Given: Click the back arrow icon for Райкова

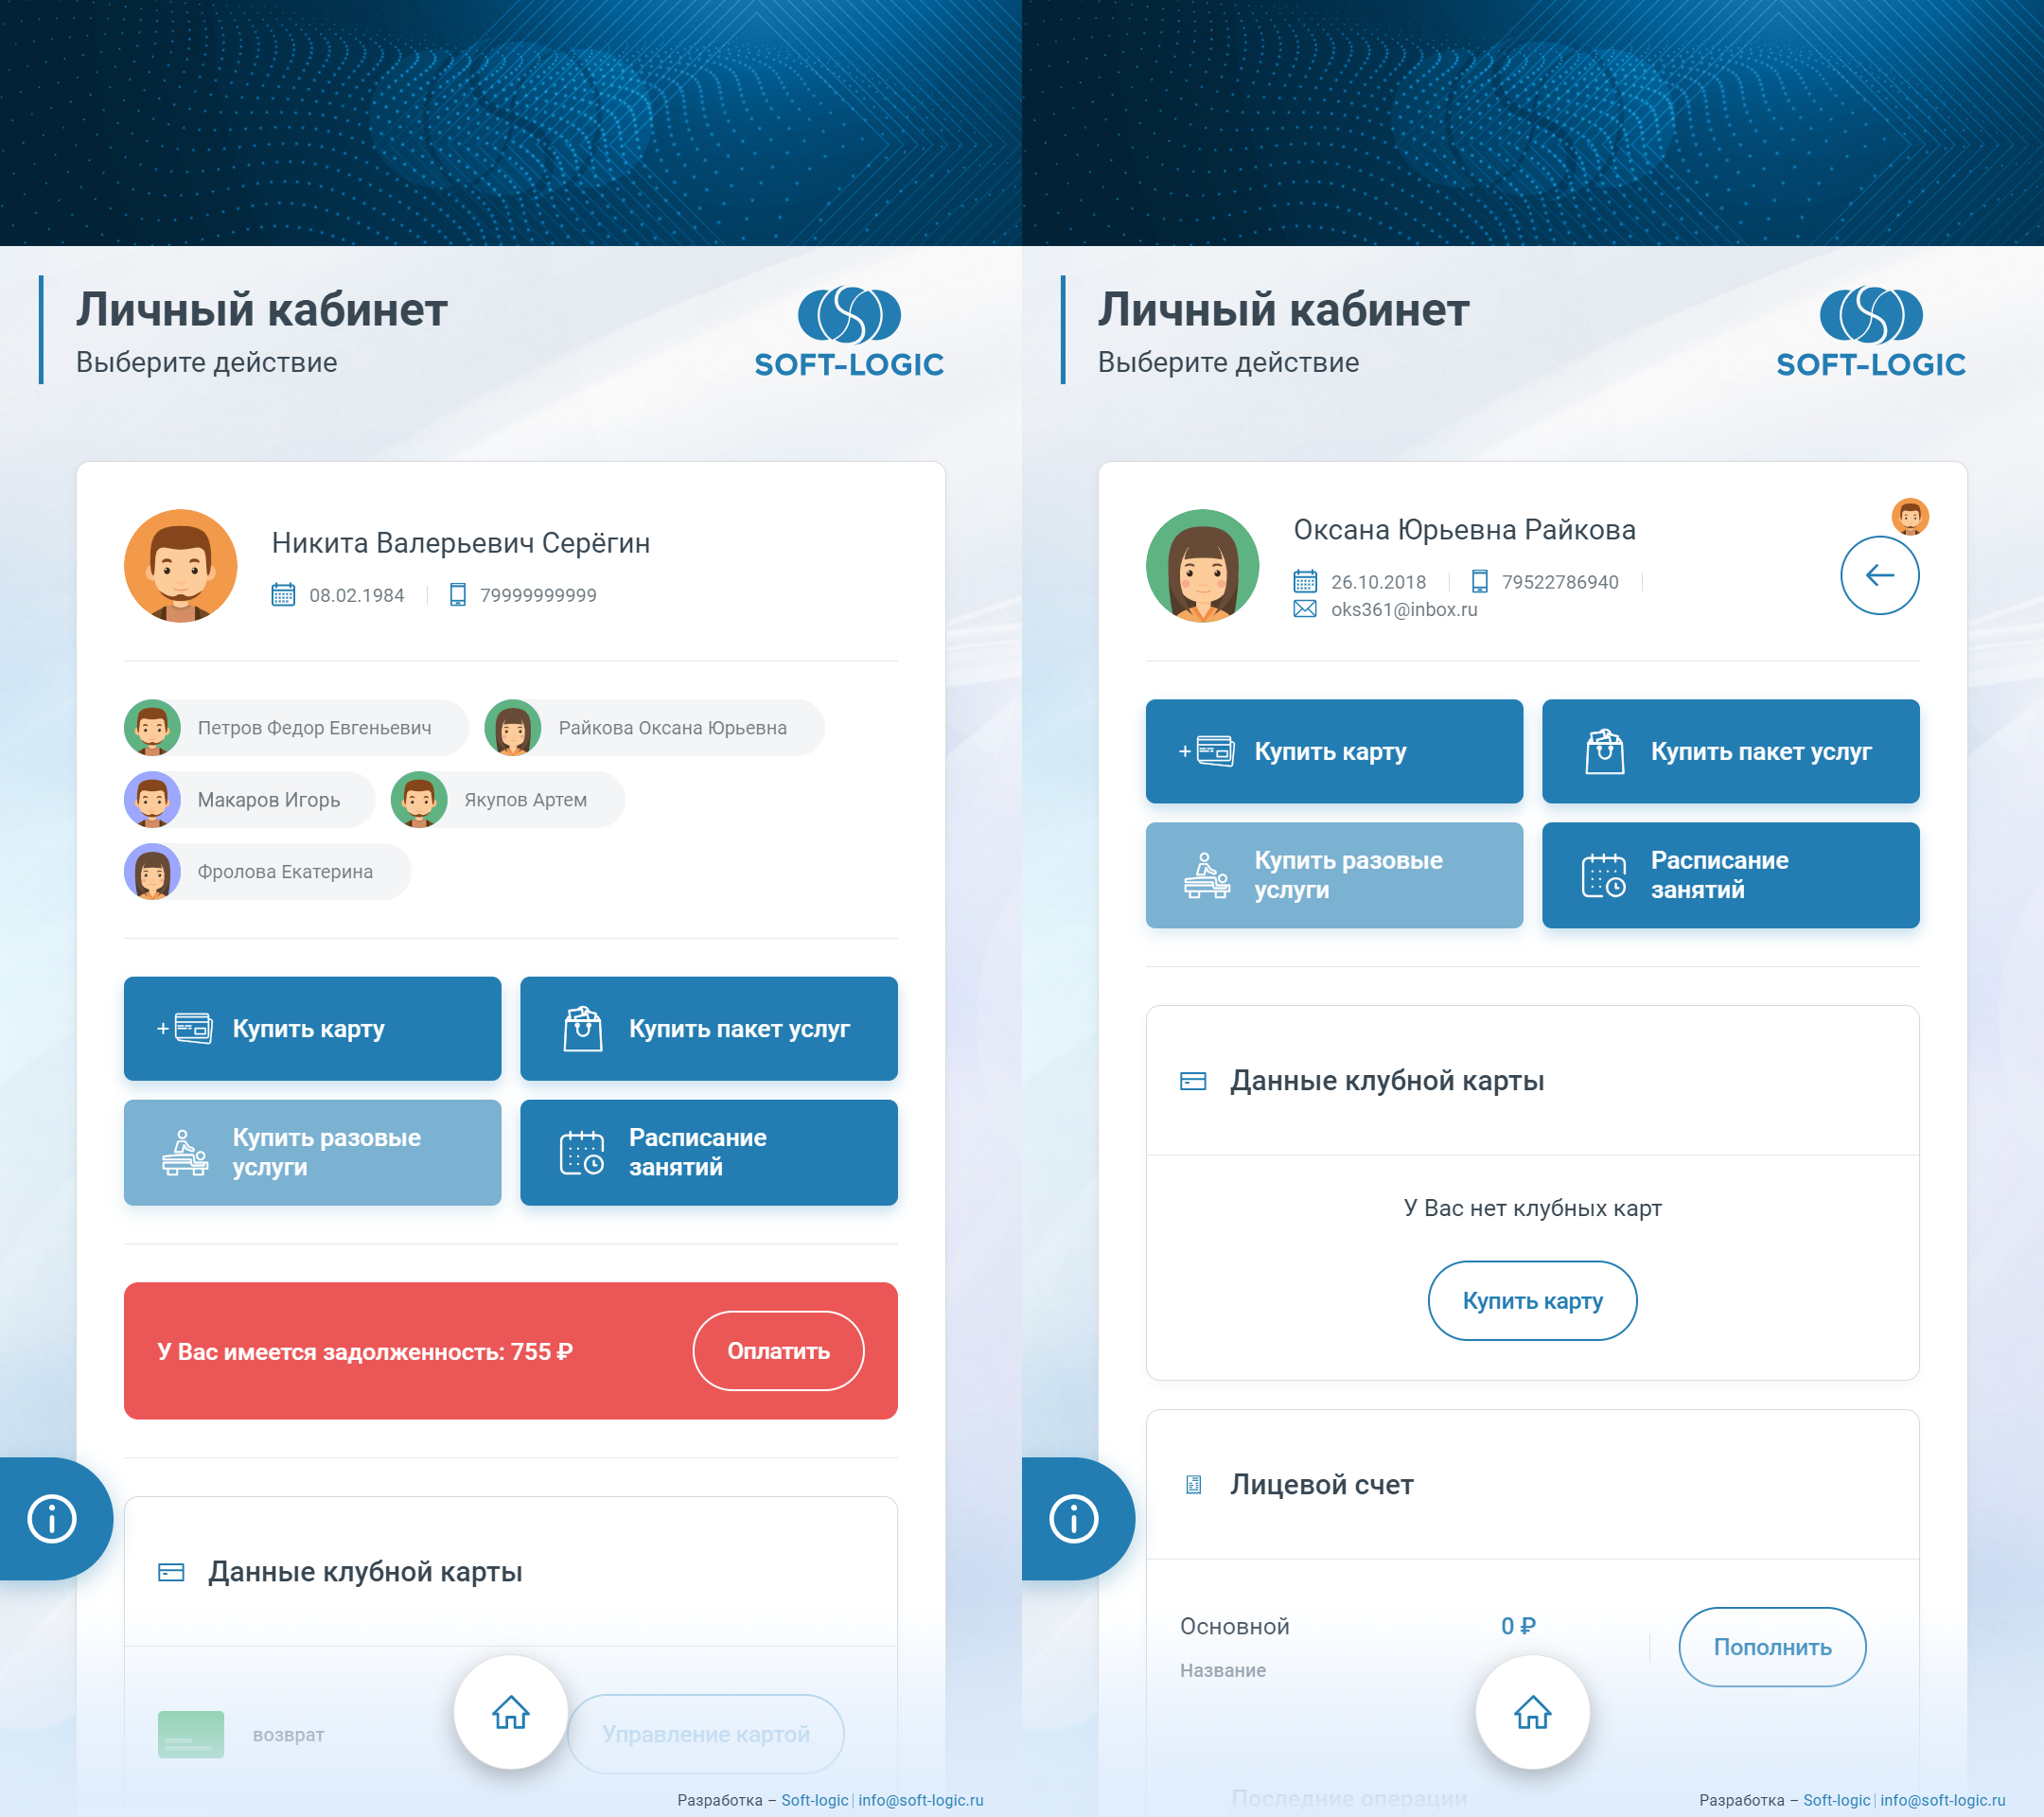Looking at the screenshot, I should 1877,575.
